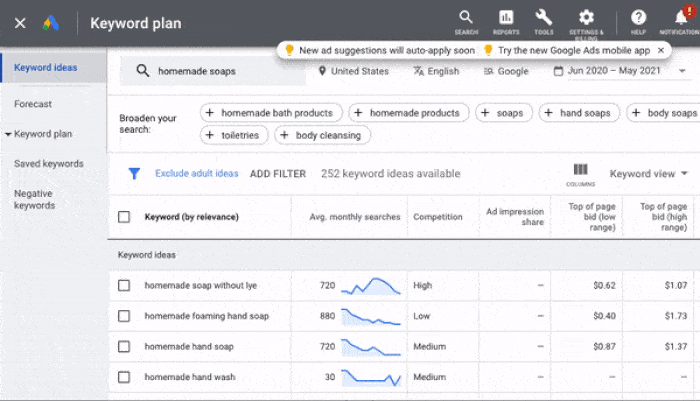The width and height of the screenshot is (700, 401).
Task: Open the Reports icon
Action: [506, 17]
